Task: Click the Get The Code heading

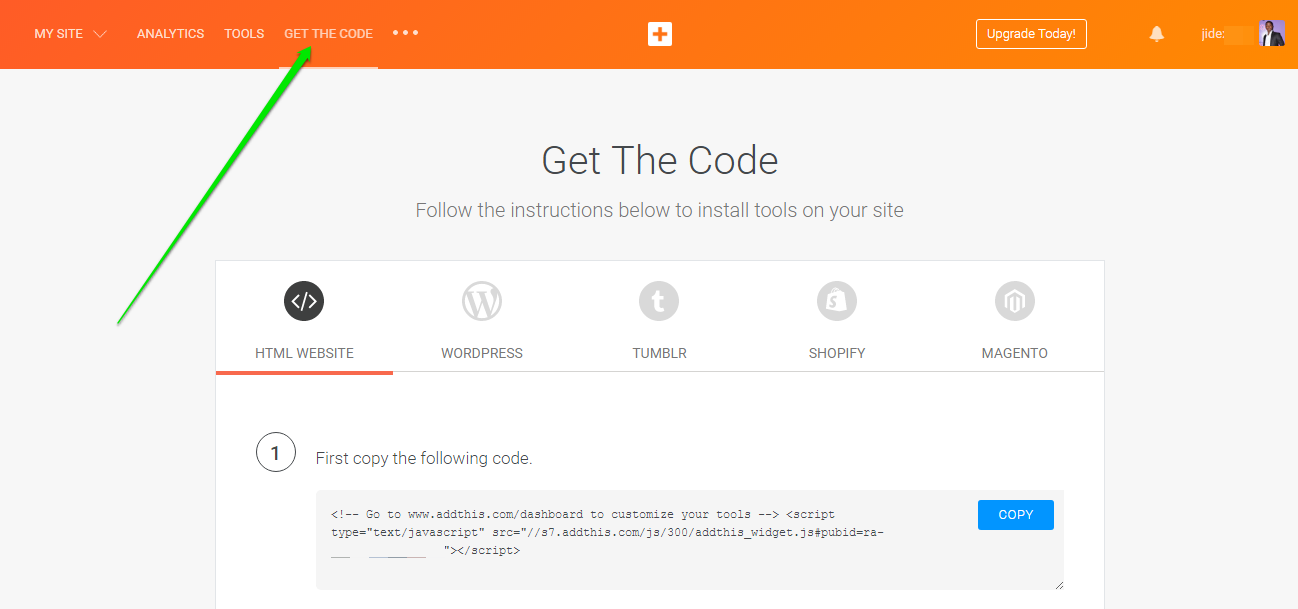Action: click(x=660, y=160)
